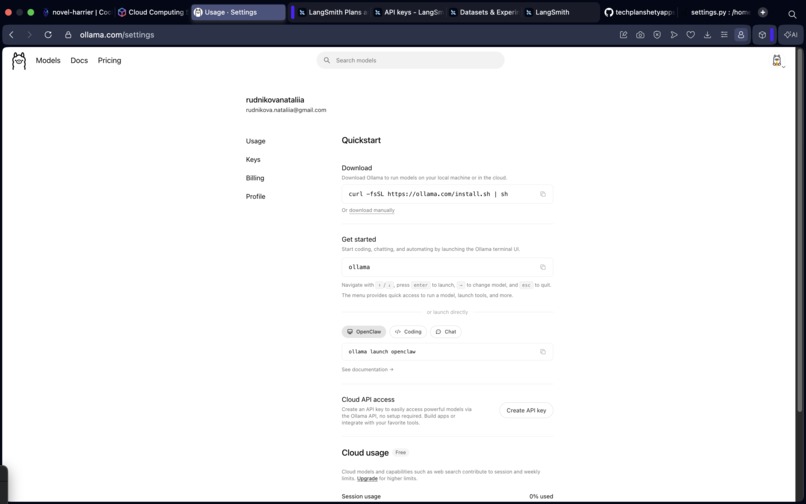Select Keys in settings sidebar
This screenshot has width=806, height=504.
pos(253,159)
